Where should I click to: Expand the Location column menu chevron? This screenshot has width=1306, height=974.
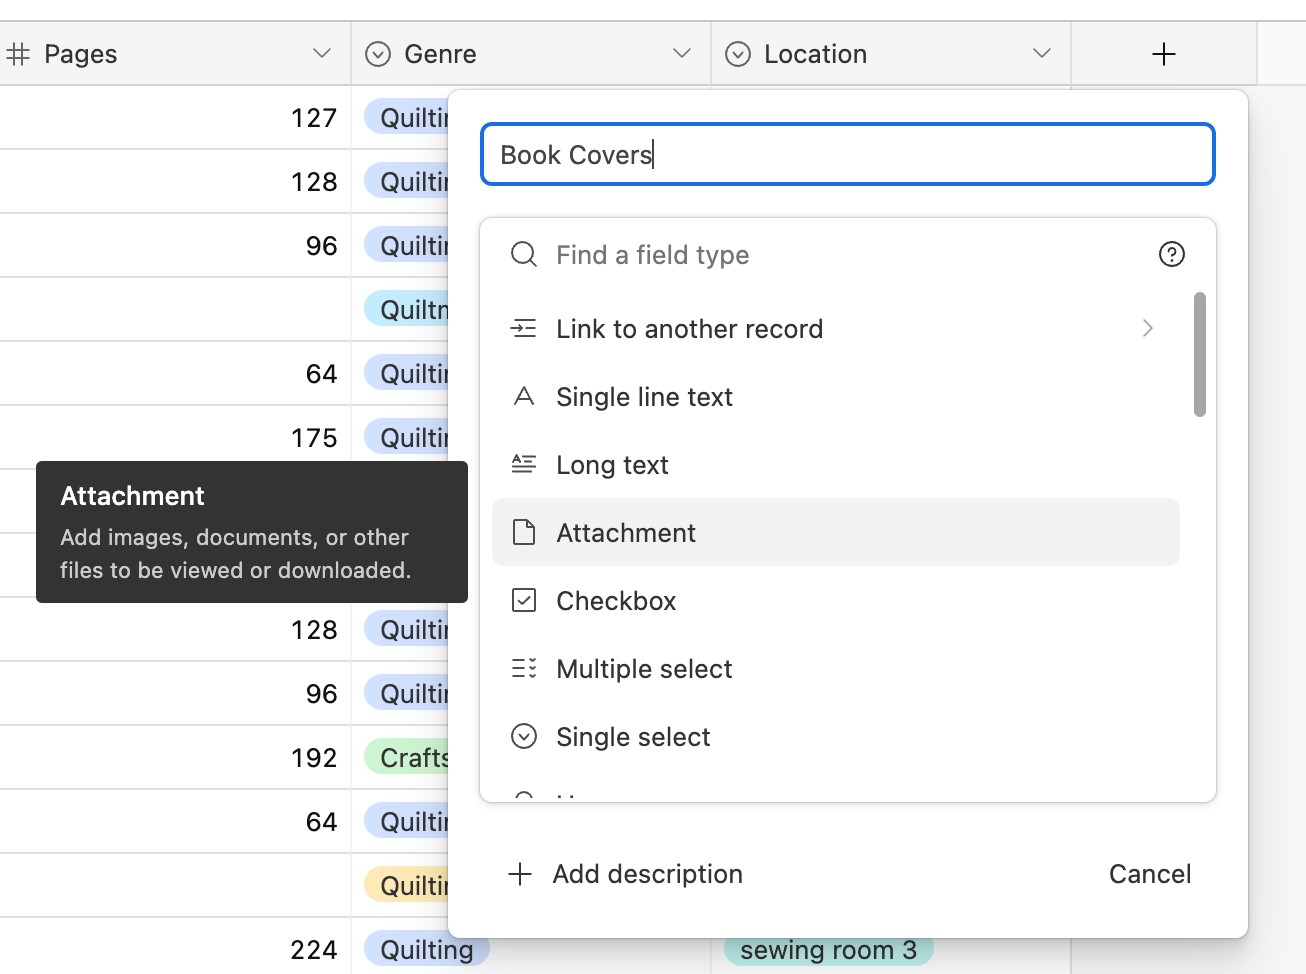(x=1042, y=54)
